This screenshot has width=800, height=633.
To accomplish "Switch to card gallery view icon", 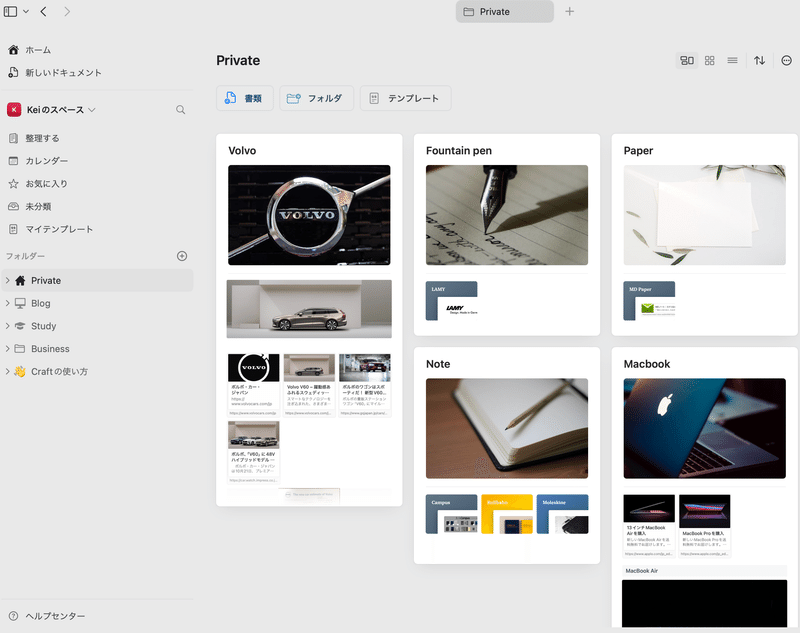I will click(687, 61).
